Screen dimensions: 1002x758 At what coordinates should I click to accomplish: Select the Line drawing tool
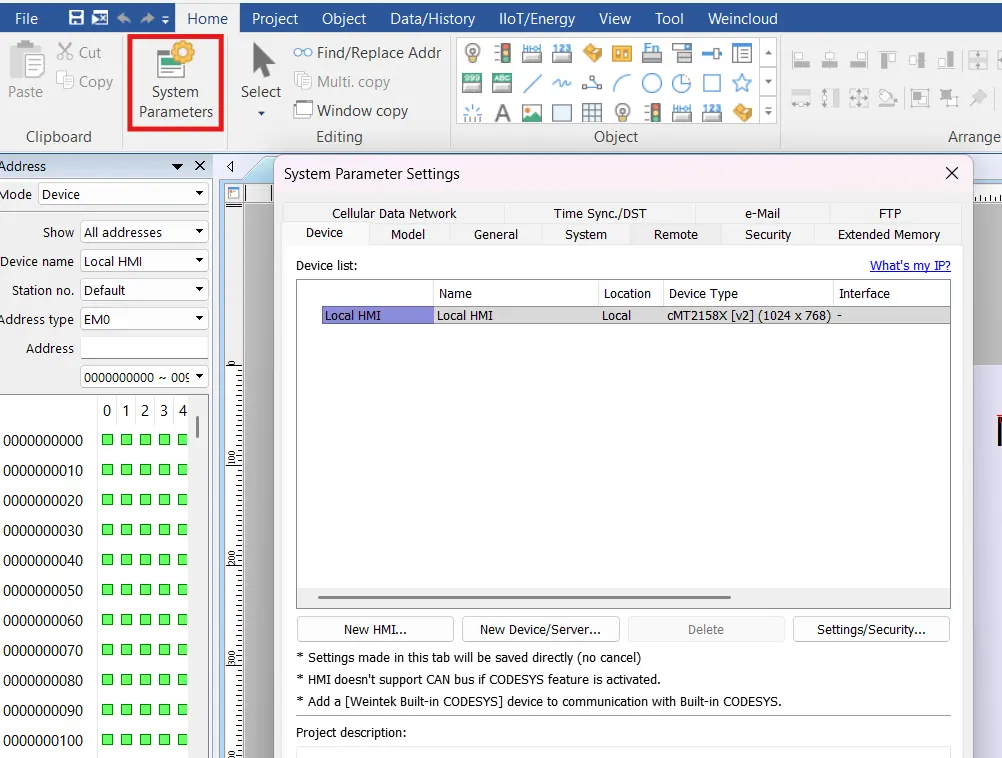531,83
